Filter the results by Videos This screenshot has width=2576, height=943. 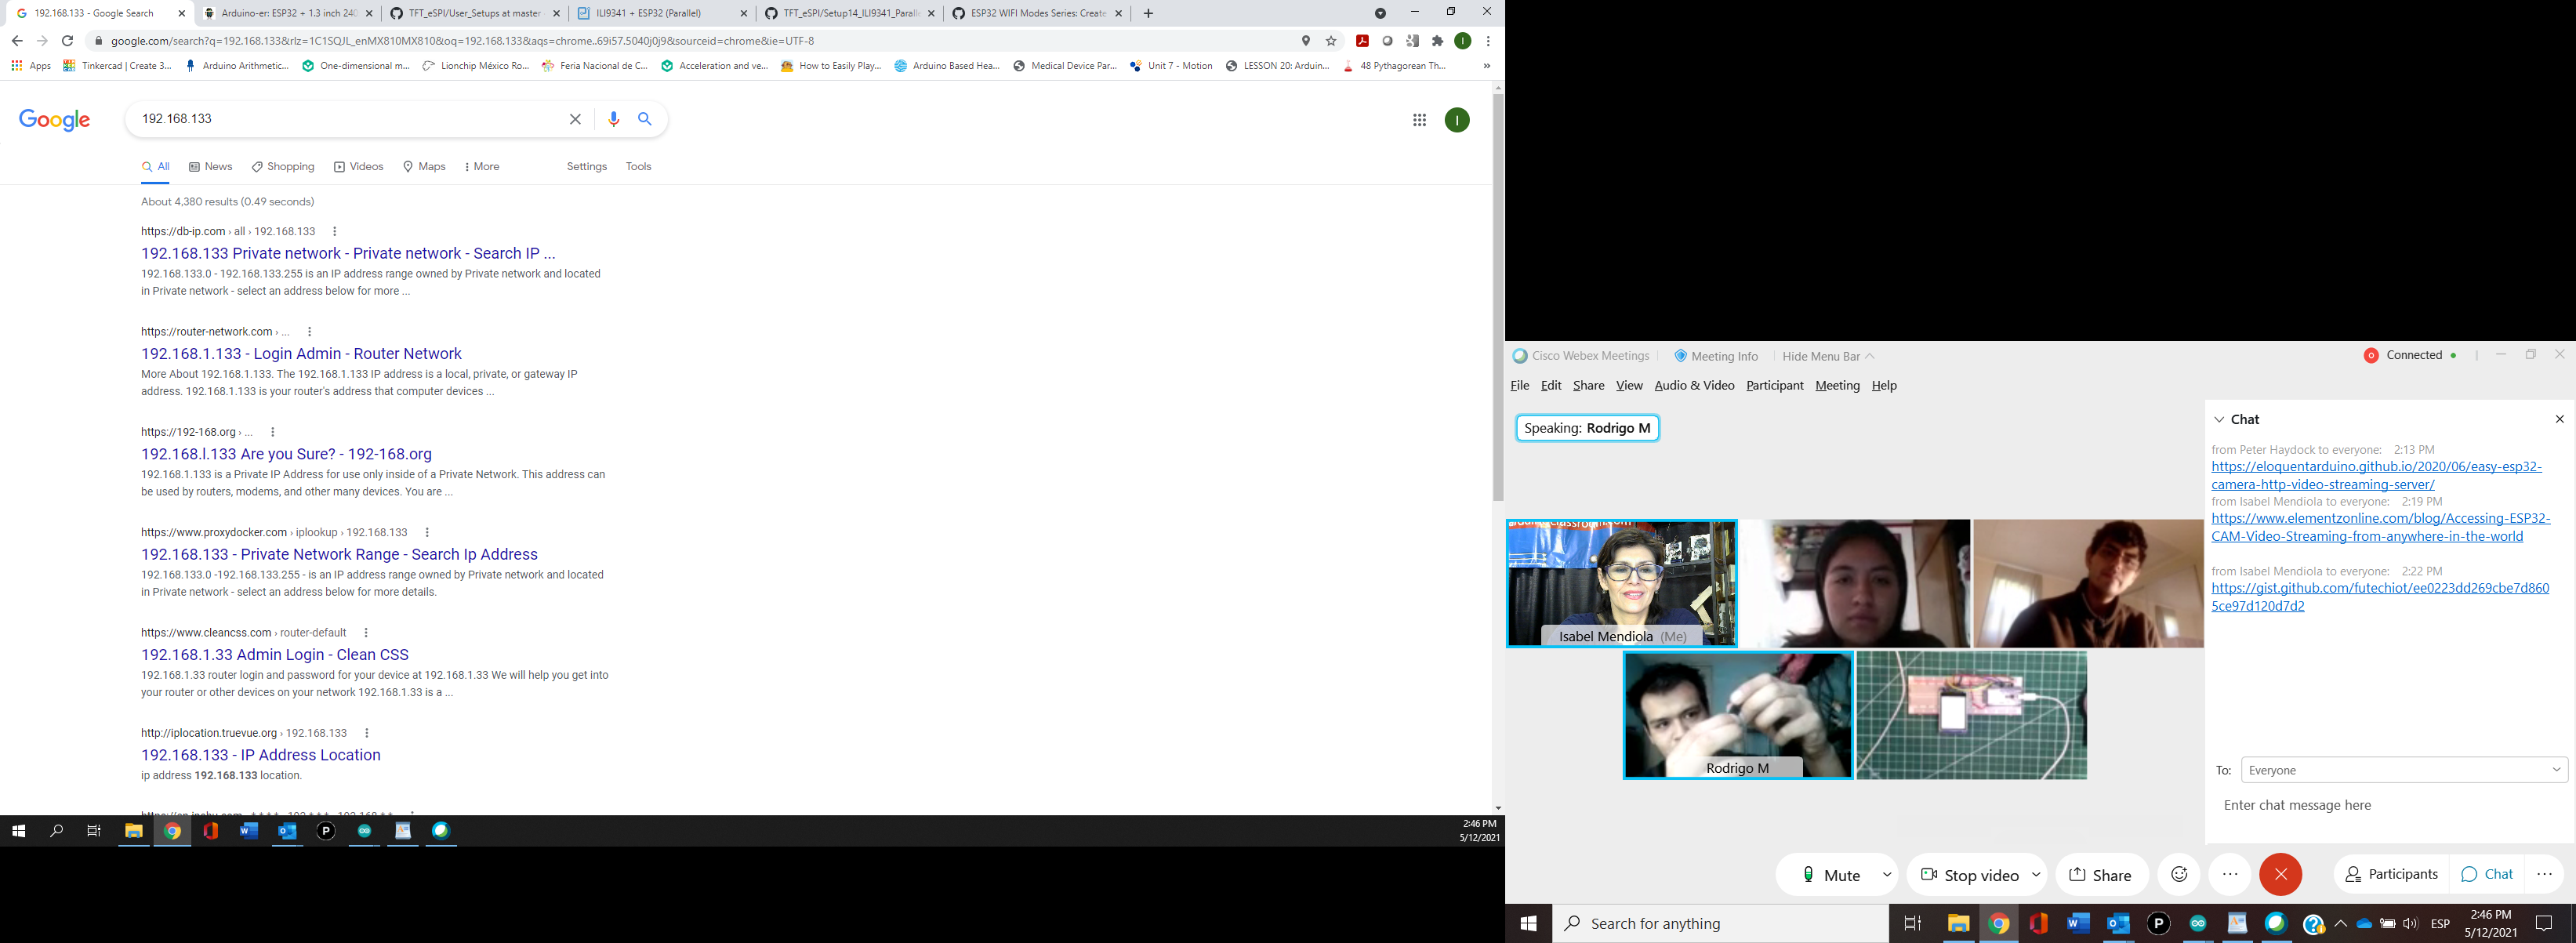point(358,167)
